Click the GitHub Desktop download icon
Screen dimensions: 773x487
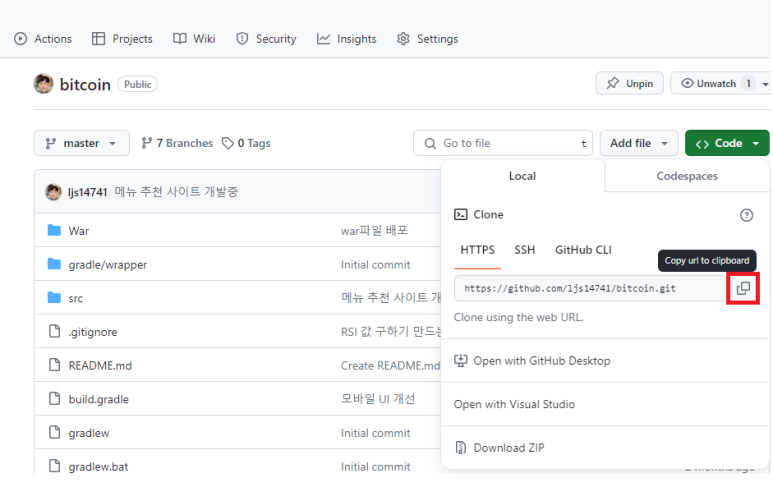tap(460, 361)
